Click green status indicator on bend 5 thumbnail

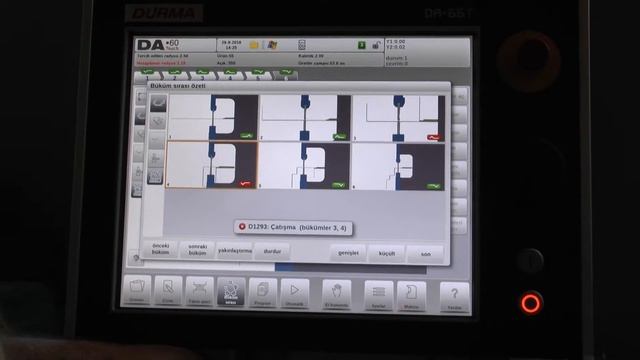coord(339,185)
